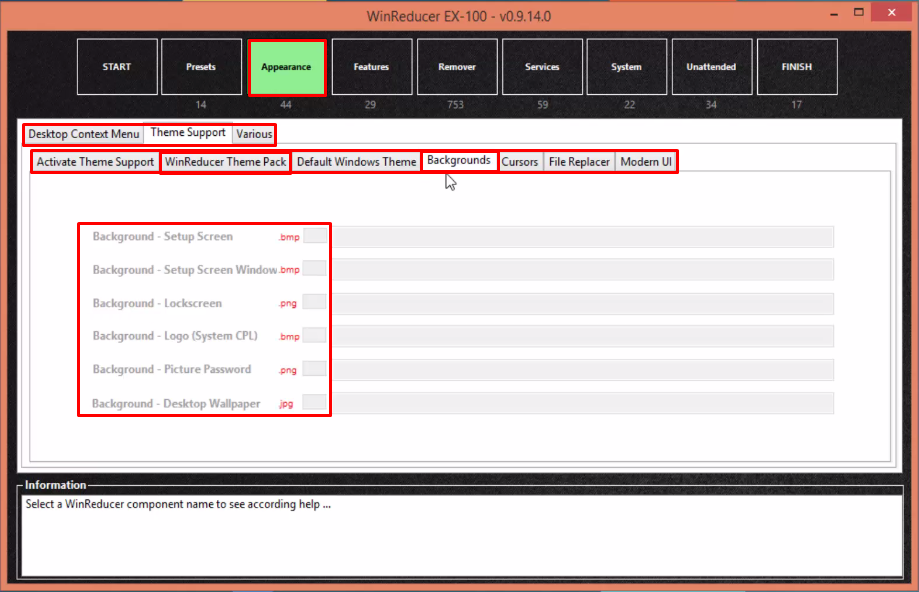Click the Remover count 753
919x592 pixels.
[x=455, y=105]
